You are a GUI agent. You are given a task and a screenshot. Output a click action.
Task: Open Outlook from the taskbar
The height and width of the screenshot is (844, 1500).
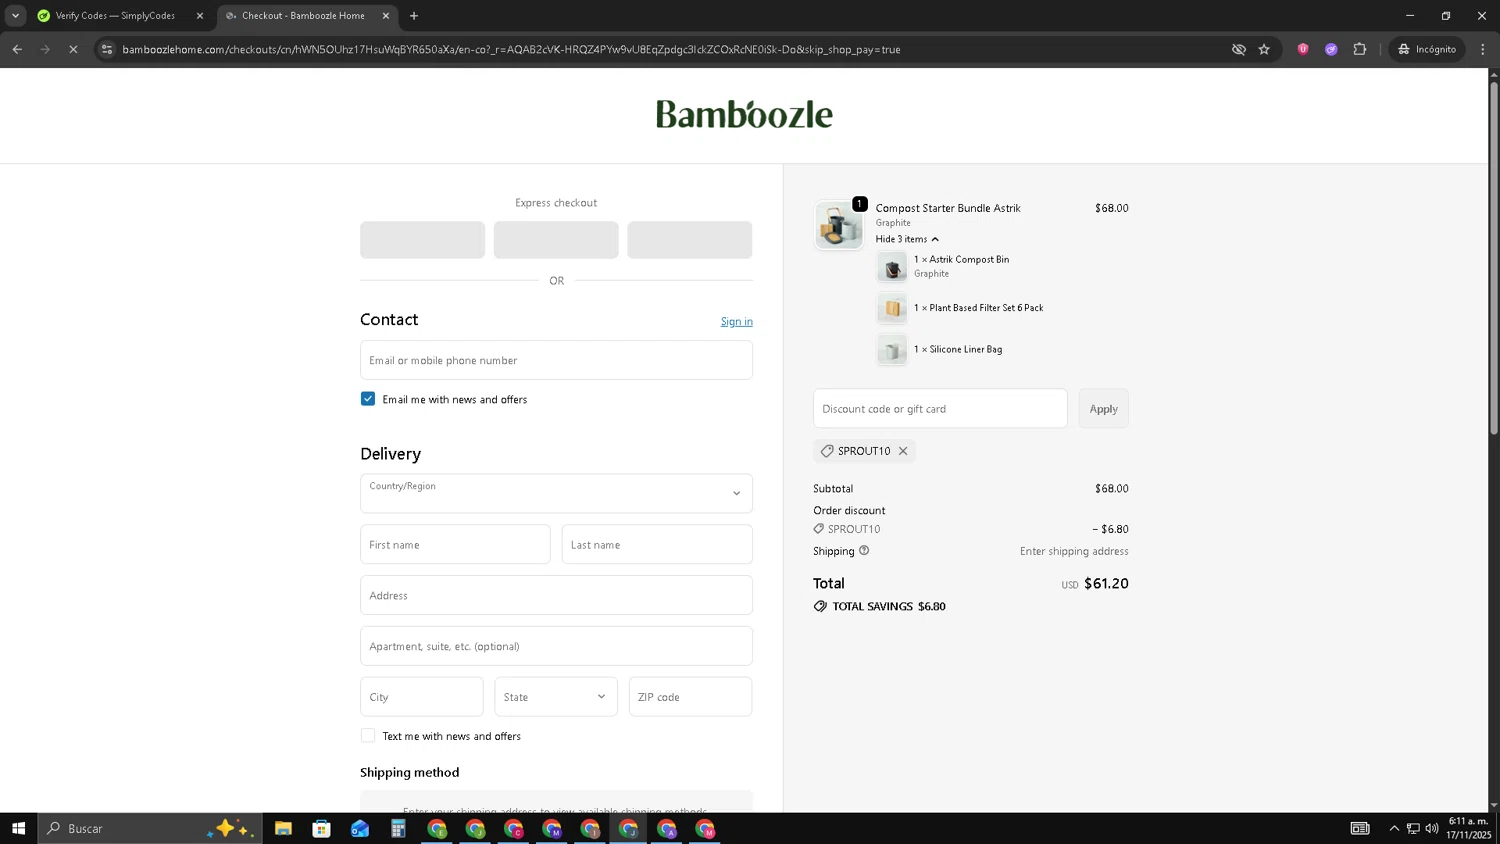point(360,828)
